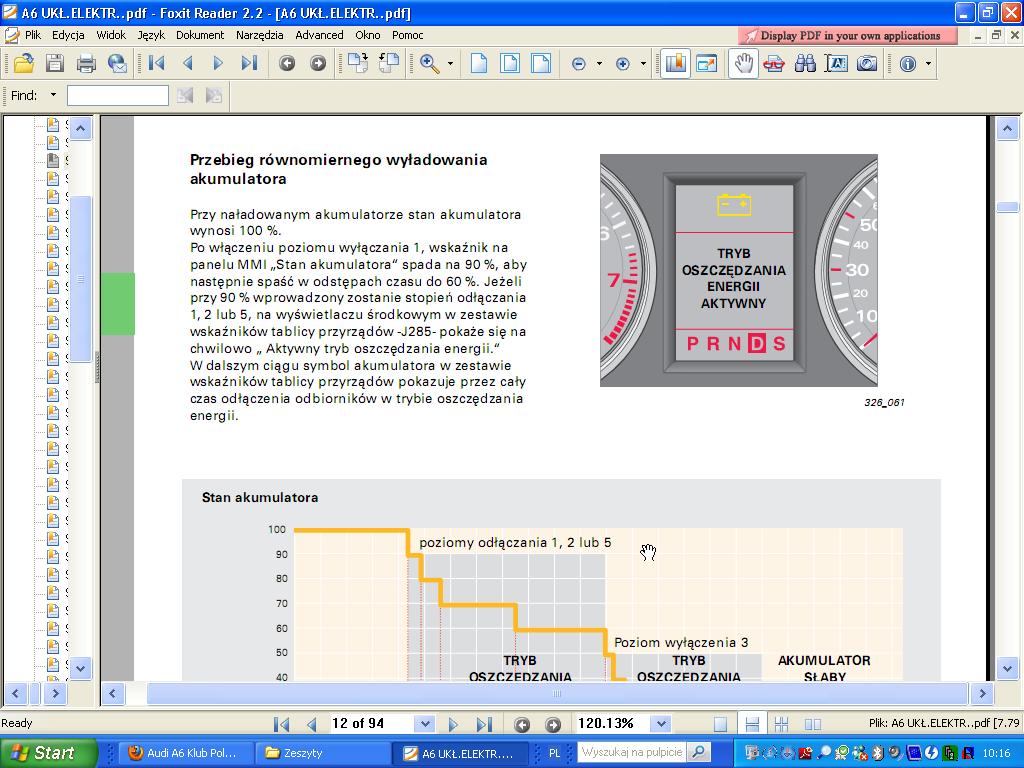Click the Find text input field
1024x768 pixels.
click(x=118, y=95)
